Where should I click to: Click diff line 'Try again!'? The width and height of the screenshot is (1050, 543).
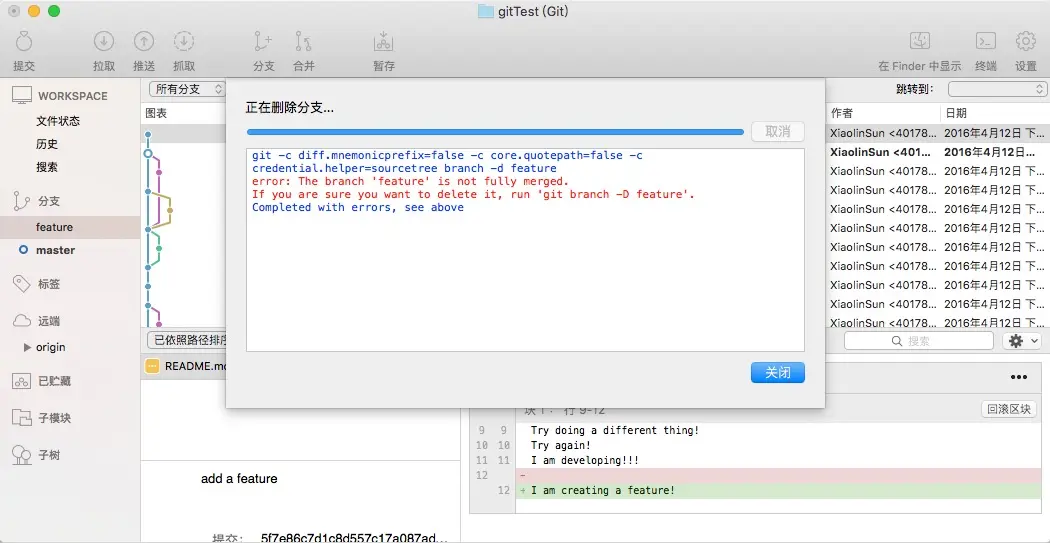pyautogui.click(x=560, y=445)
